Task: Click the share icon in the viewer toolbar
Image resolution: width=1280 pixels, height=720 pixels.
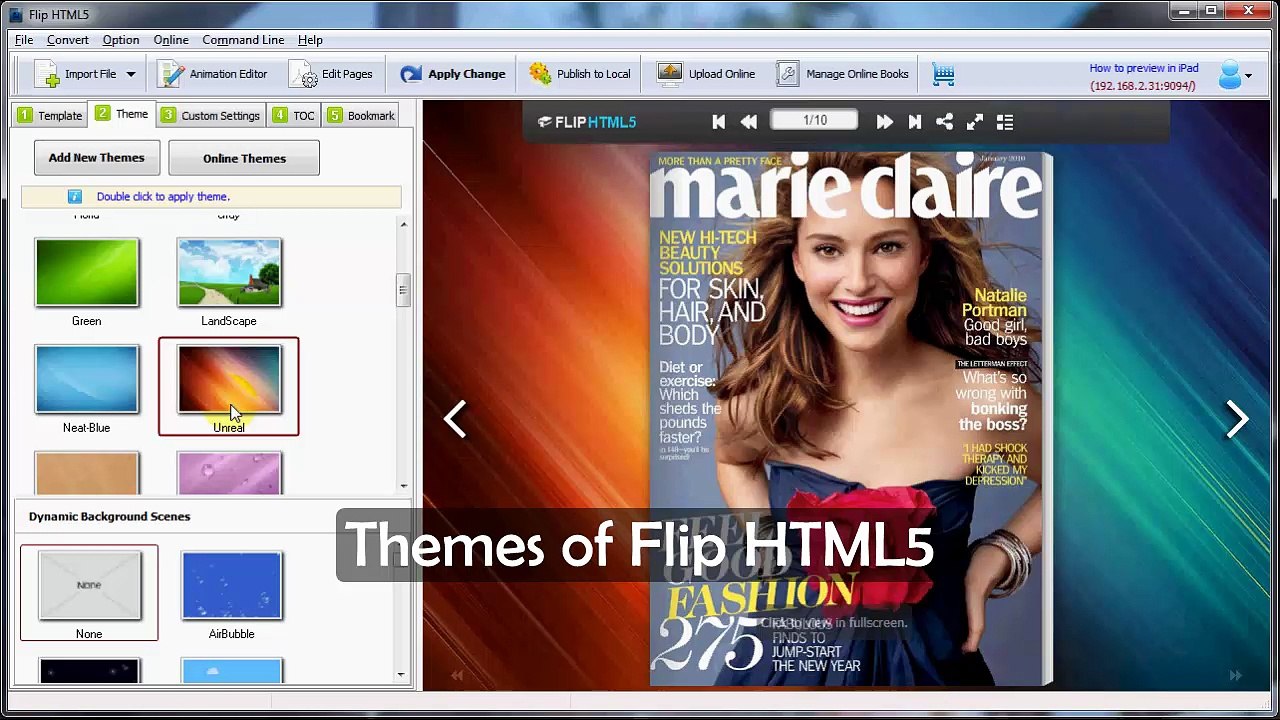Action: click(x=944, y=122)
